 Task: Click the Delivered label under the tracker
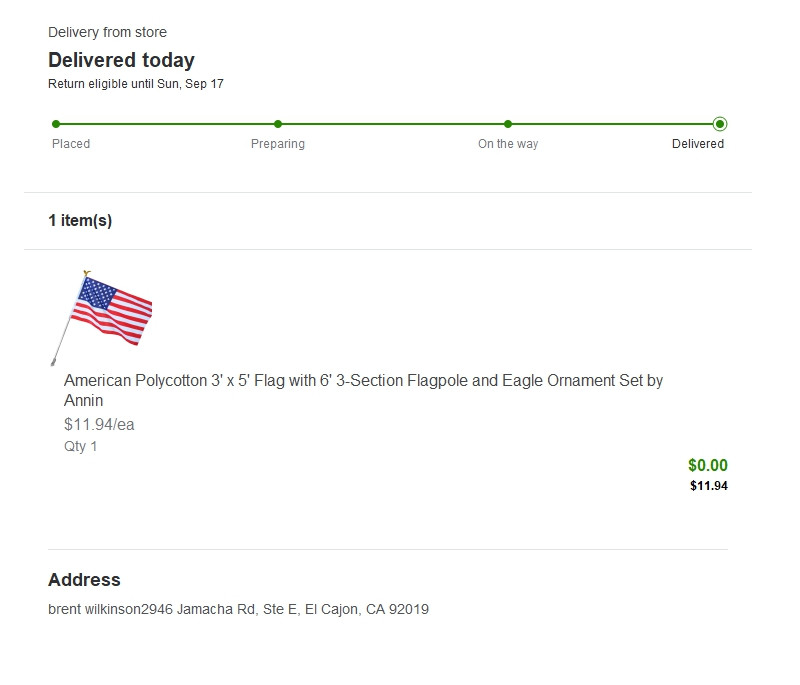[698, 144]
